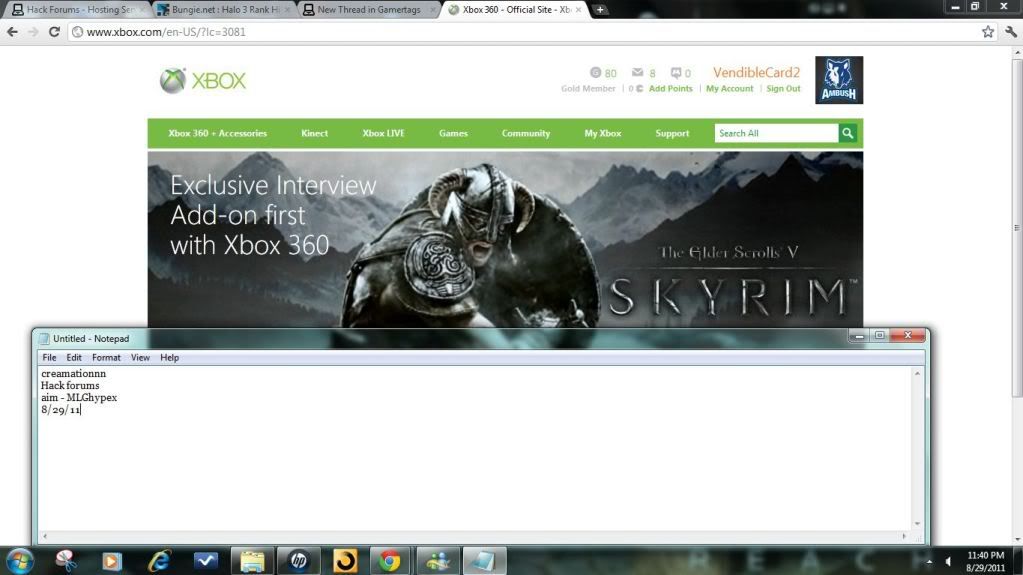The image size is (1023, 575).
Task: Click the green search magnifier button
Action: tap(847, 133)
